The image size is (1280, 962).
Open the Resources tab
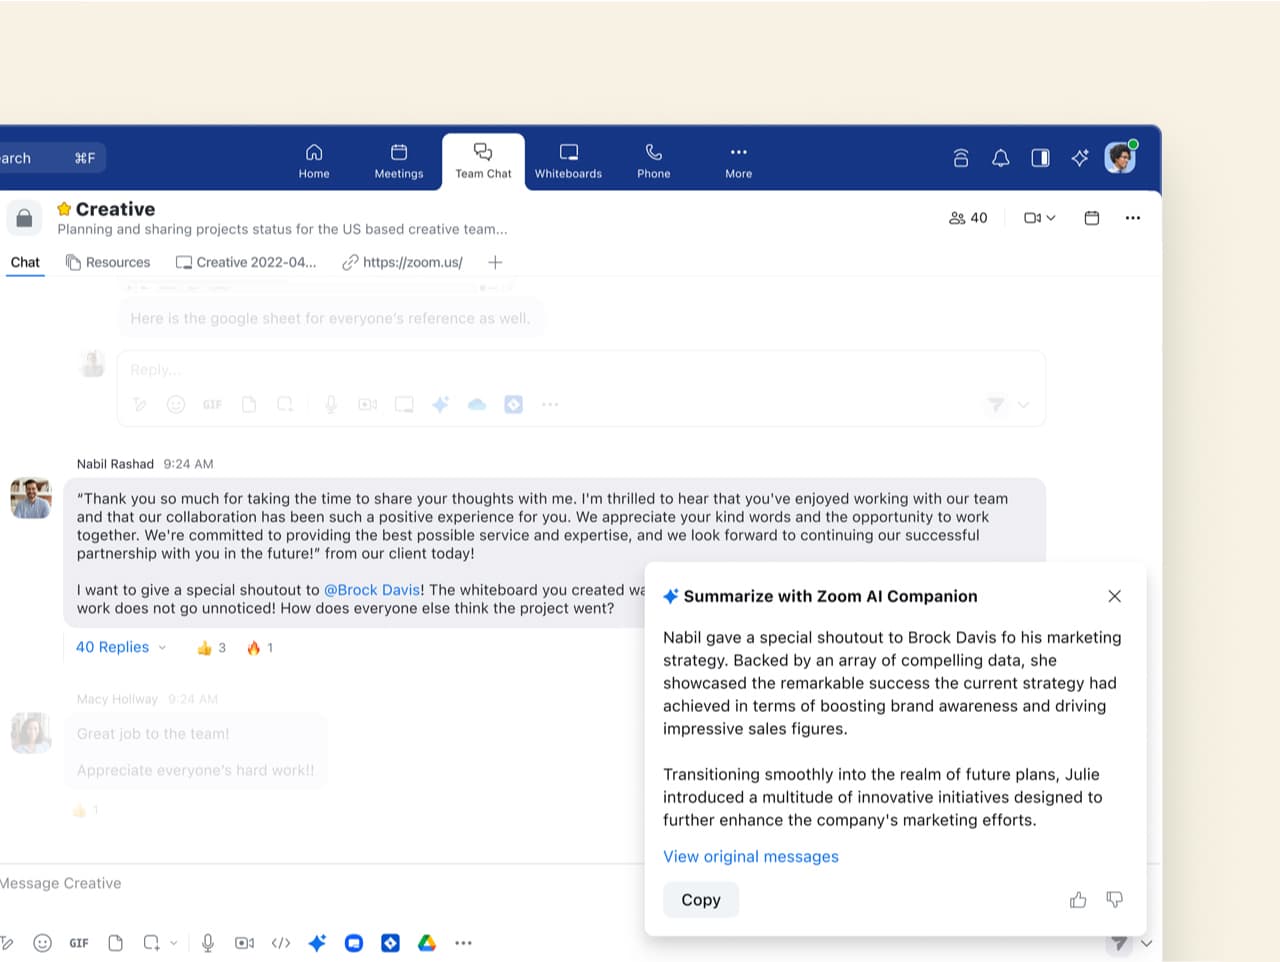click(x=108, y=262)
